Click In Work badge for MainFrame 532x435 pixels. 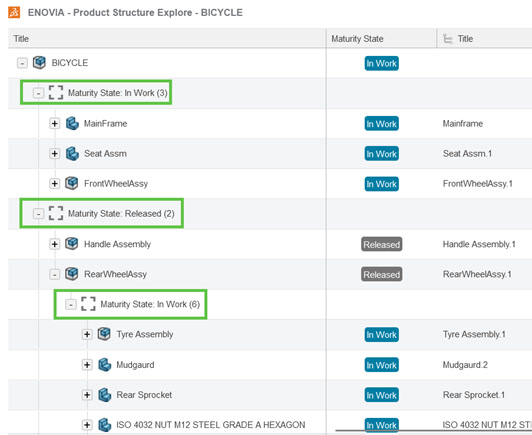pyautogui.click(x=382, y=124)
